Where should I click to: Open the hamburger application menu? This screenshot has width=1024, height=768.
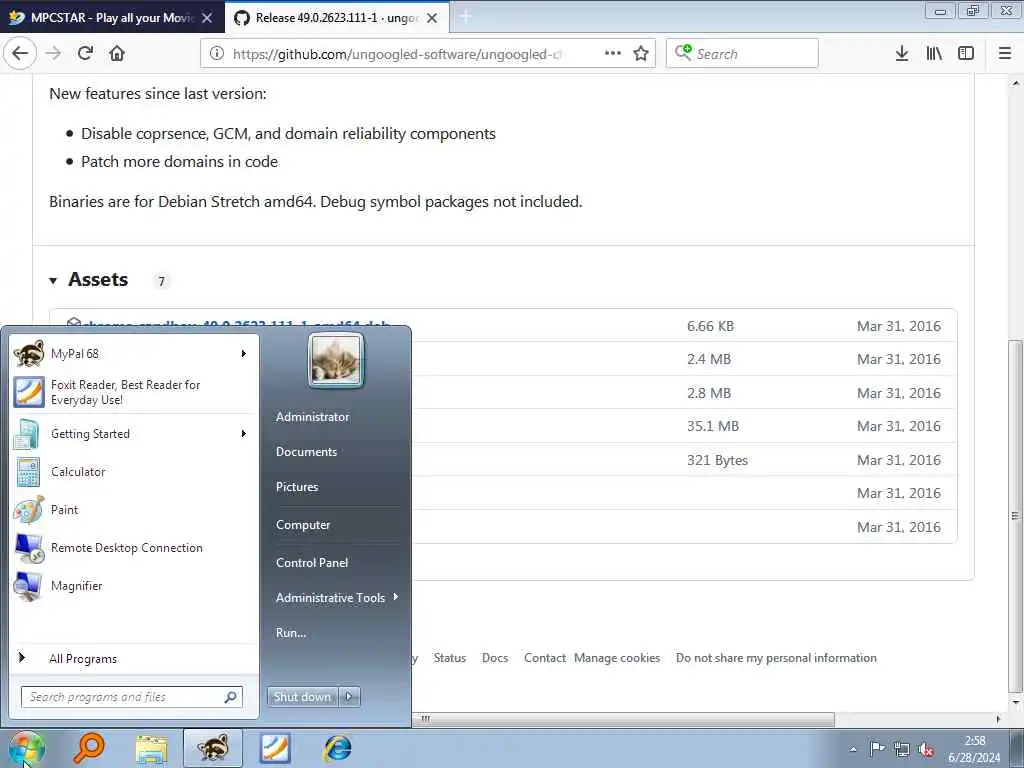(1005, 54)
